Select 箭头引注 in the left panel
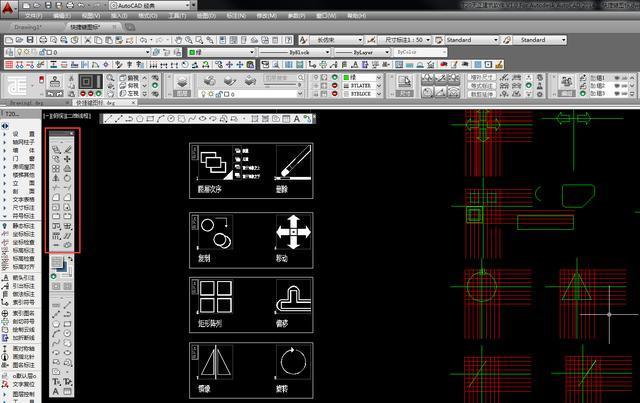 click(x=24, y=277)
